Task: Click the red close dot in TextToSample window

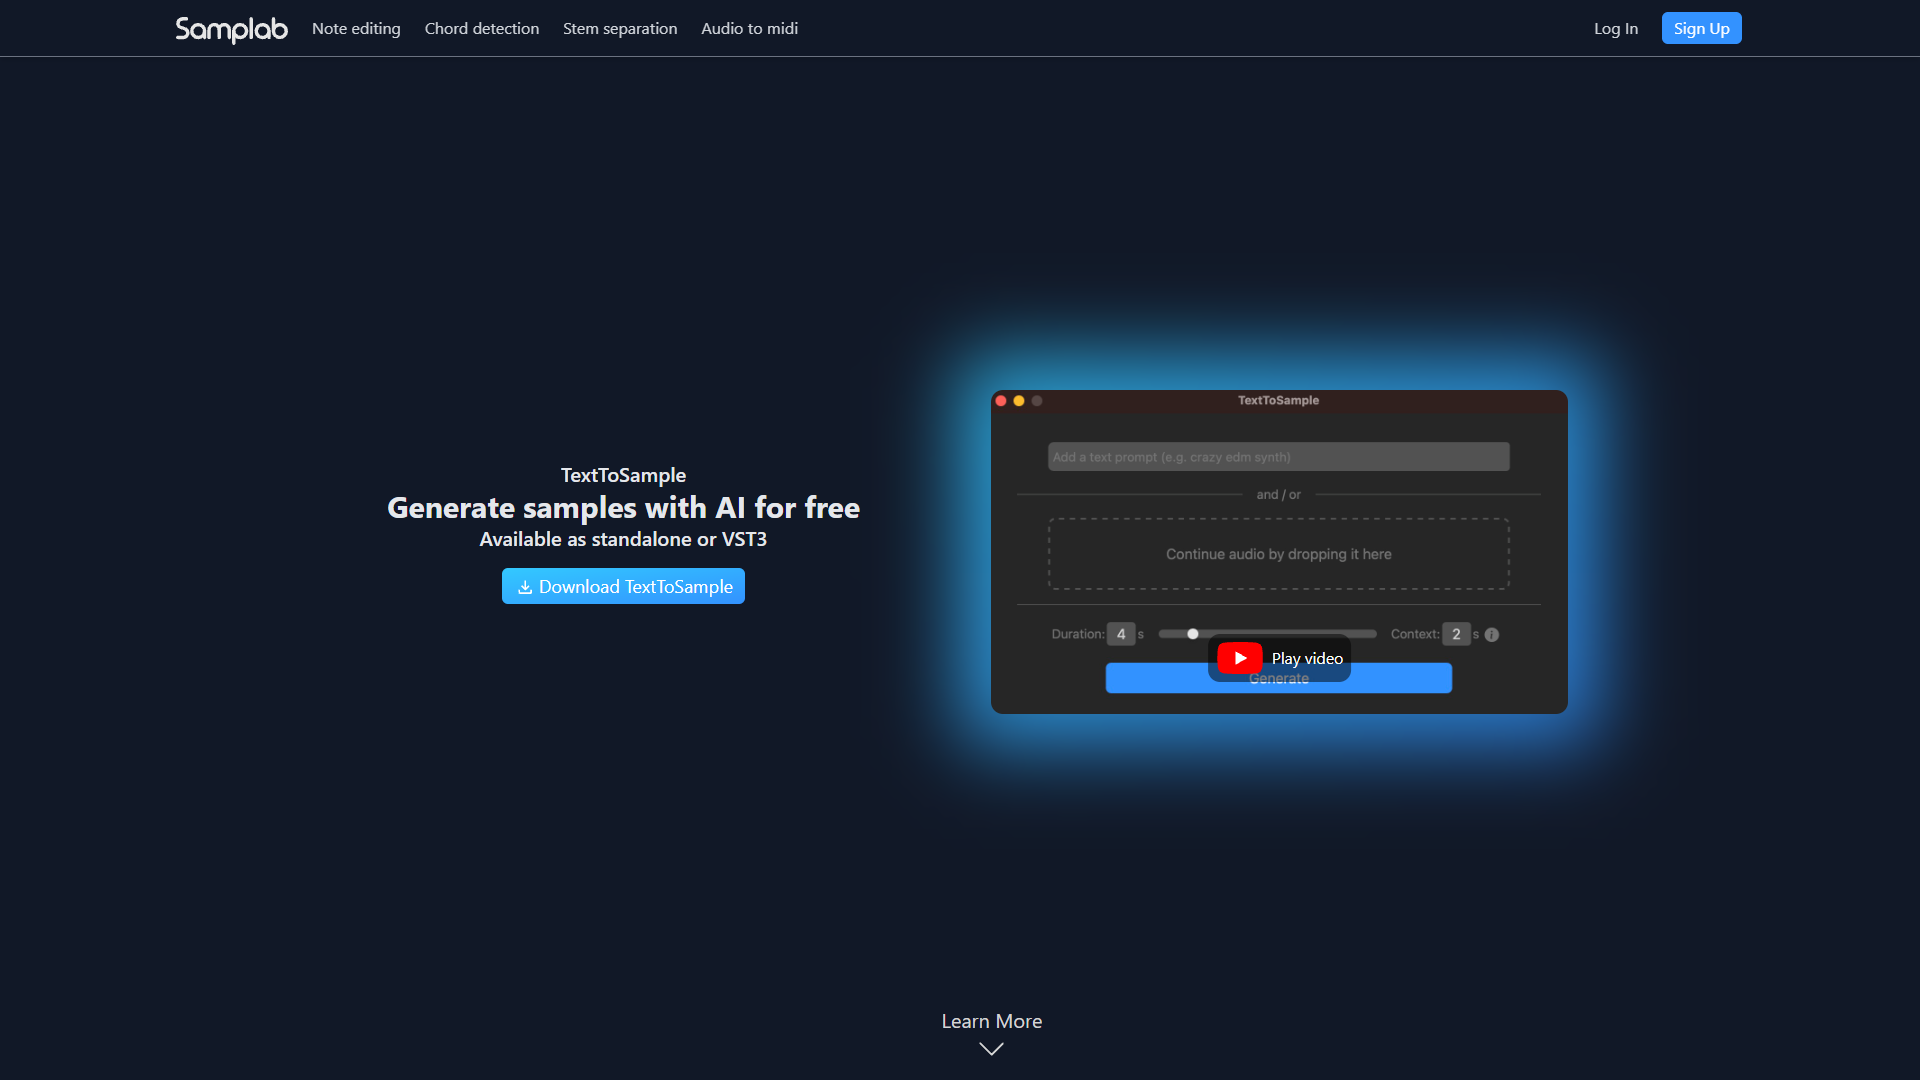Action: coord(1001,401)
